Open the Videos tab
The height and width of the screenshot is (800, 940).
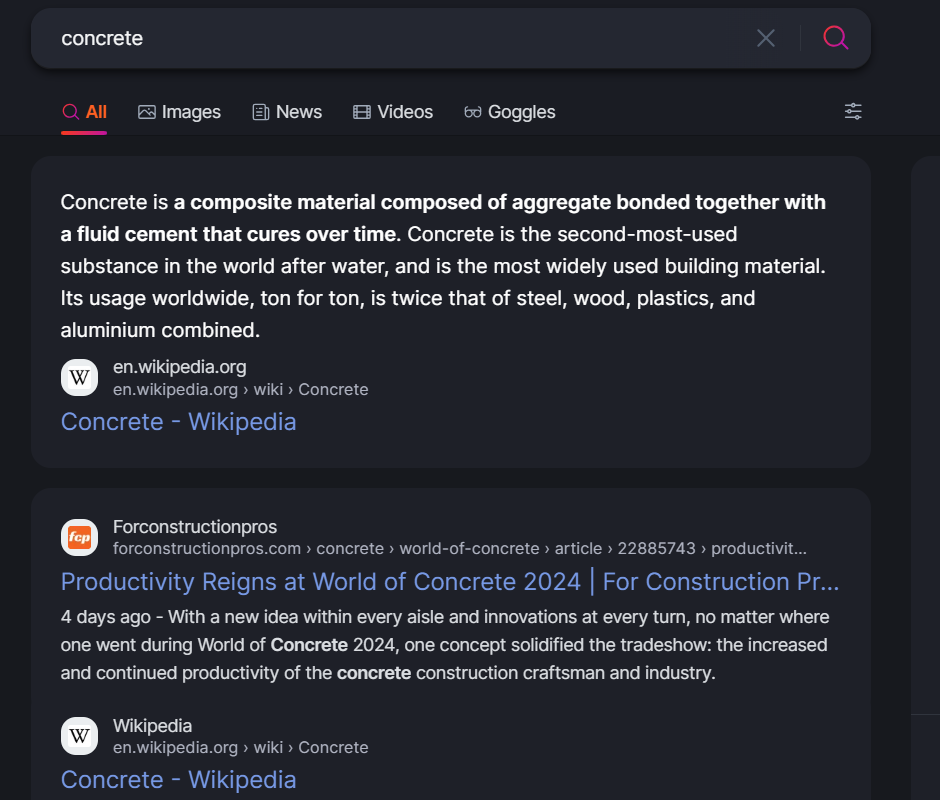coord(393,112)
